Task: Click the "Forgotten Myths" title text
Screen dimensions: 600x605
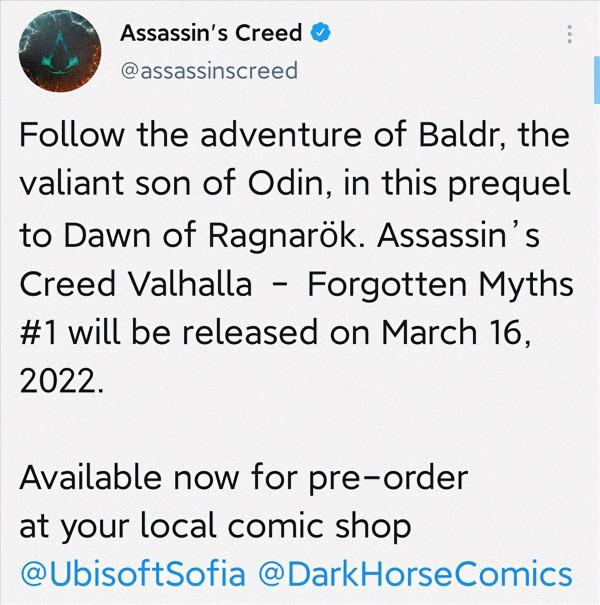Action: point(439,284)
